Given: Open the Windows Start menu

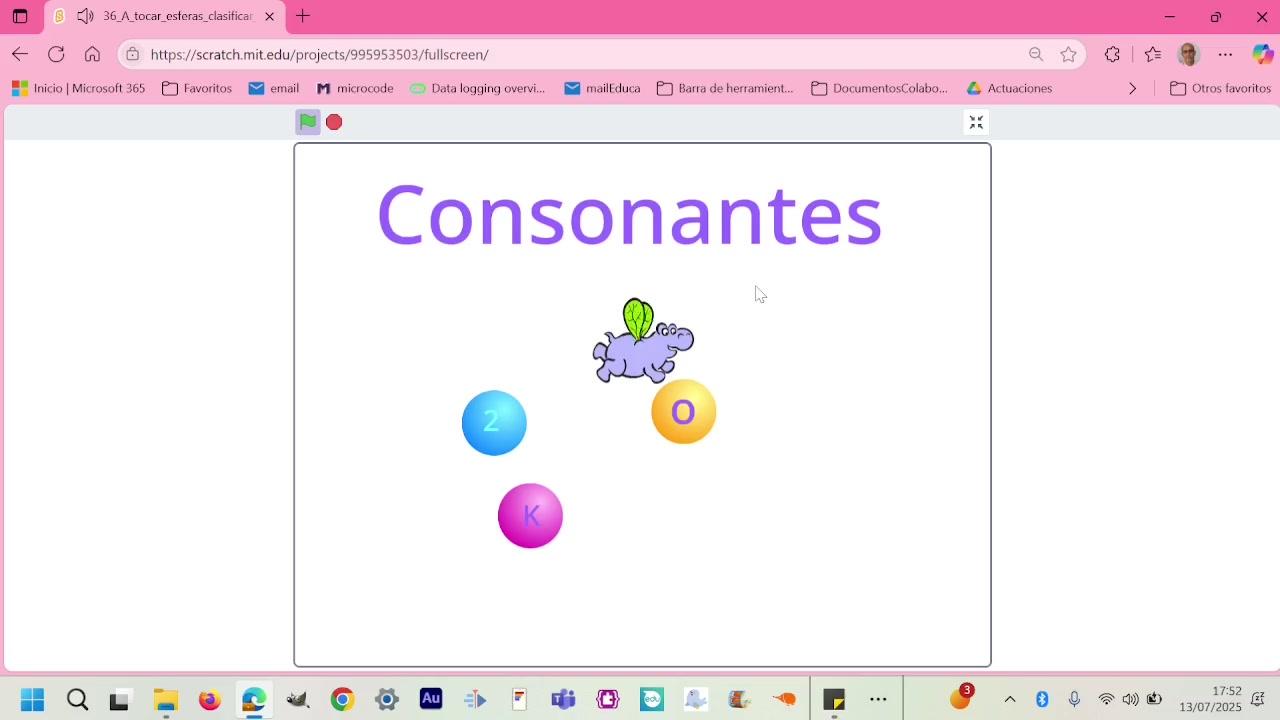Looking at the screenshot, I should coord(32,699).
